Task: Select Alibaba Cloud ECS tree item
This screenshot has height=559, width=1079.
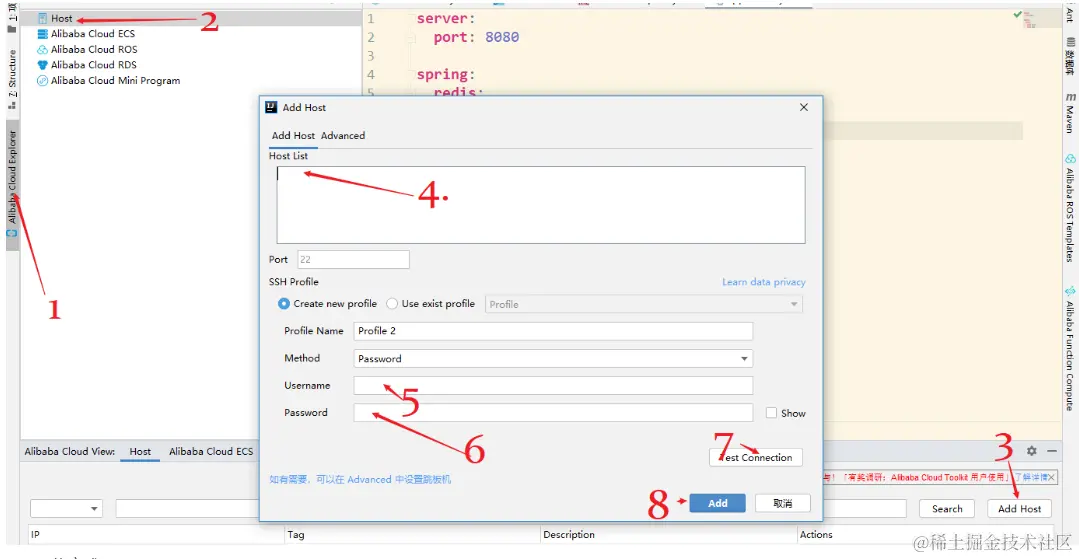Action: coord(86,34)
